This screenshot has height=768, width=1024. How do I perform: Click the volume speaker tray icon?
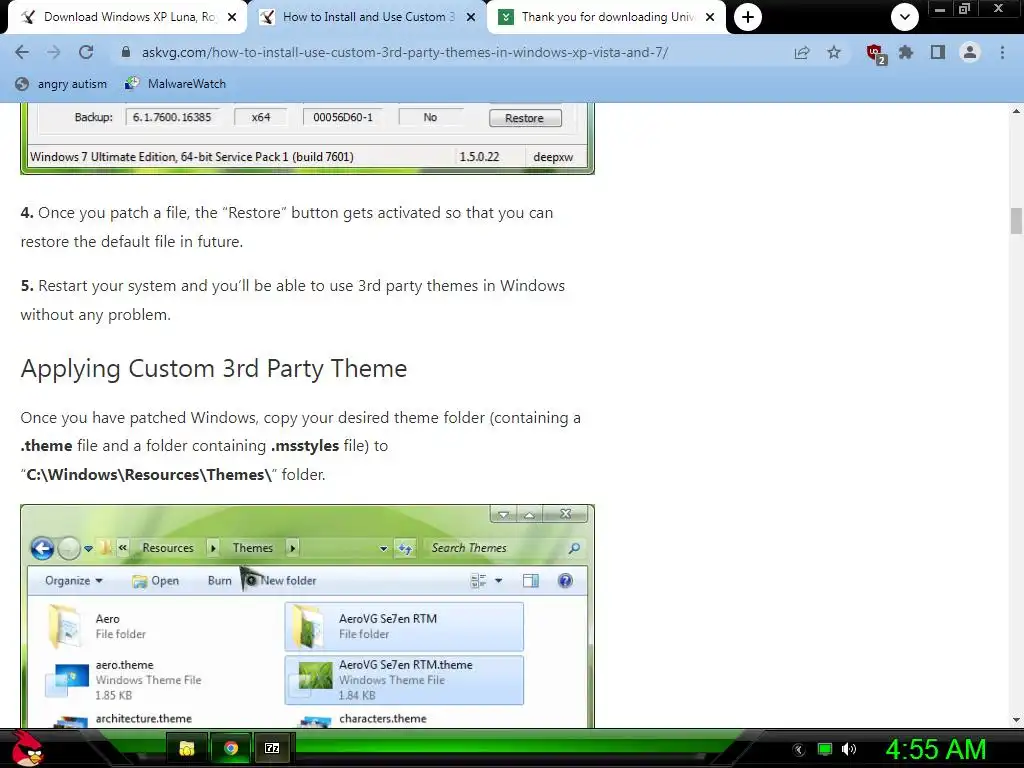pyautogui.click(x=849, y=749)
